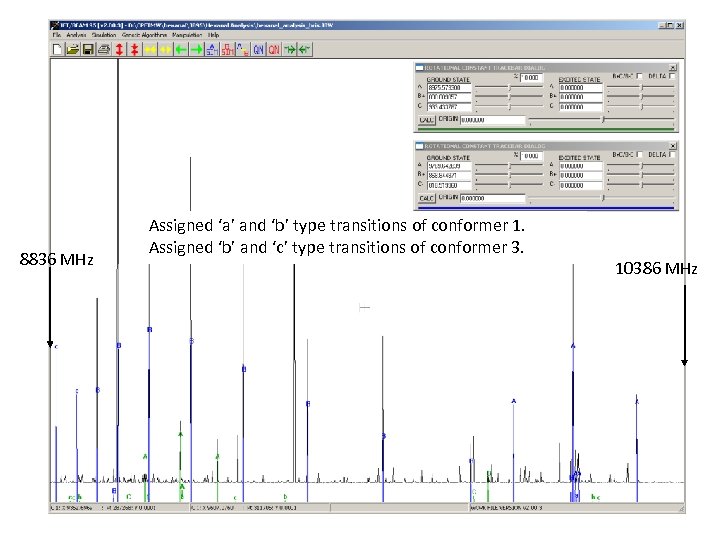Open the File menu
The image size is (720, 540).
56,35
